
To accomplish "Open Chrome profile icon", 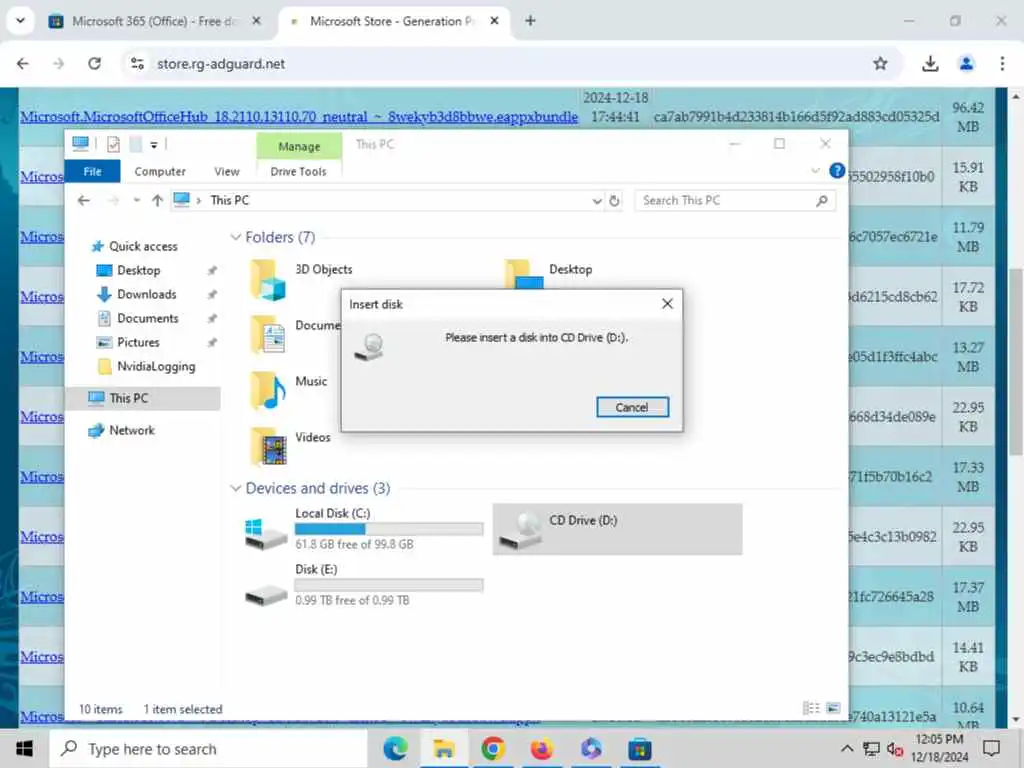I will [967, 63].
